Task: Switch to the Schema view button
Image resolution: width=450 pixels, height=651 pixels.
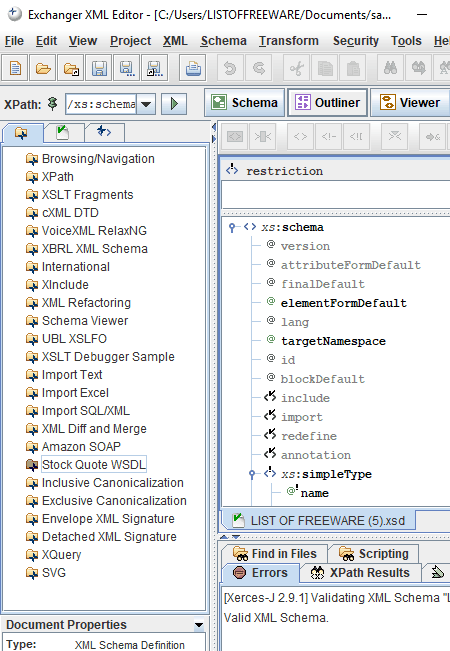Action: 245,103
